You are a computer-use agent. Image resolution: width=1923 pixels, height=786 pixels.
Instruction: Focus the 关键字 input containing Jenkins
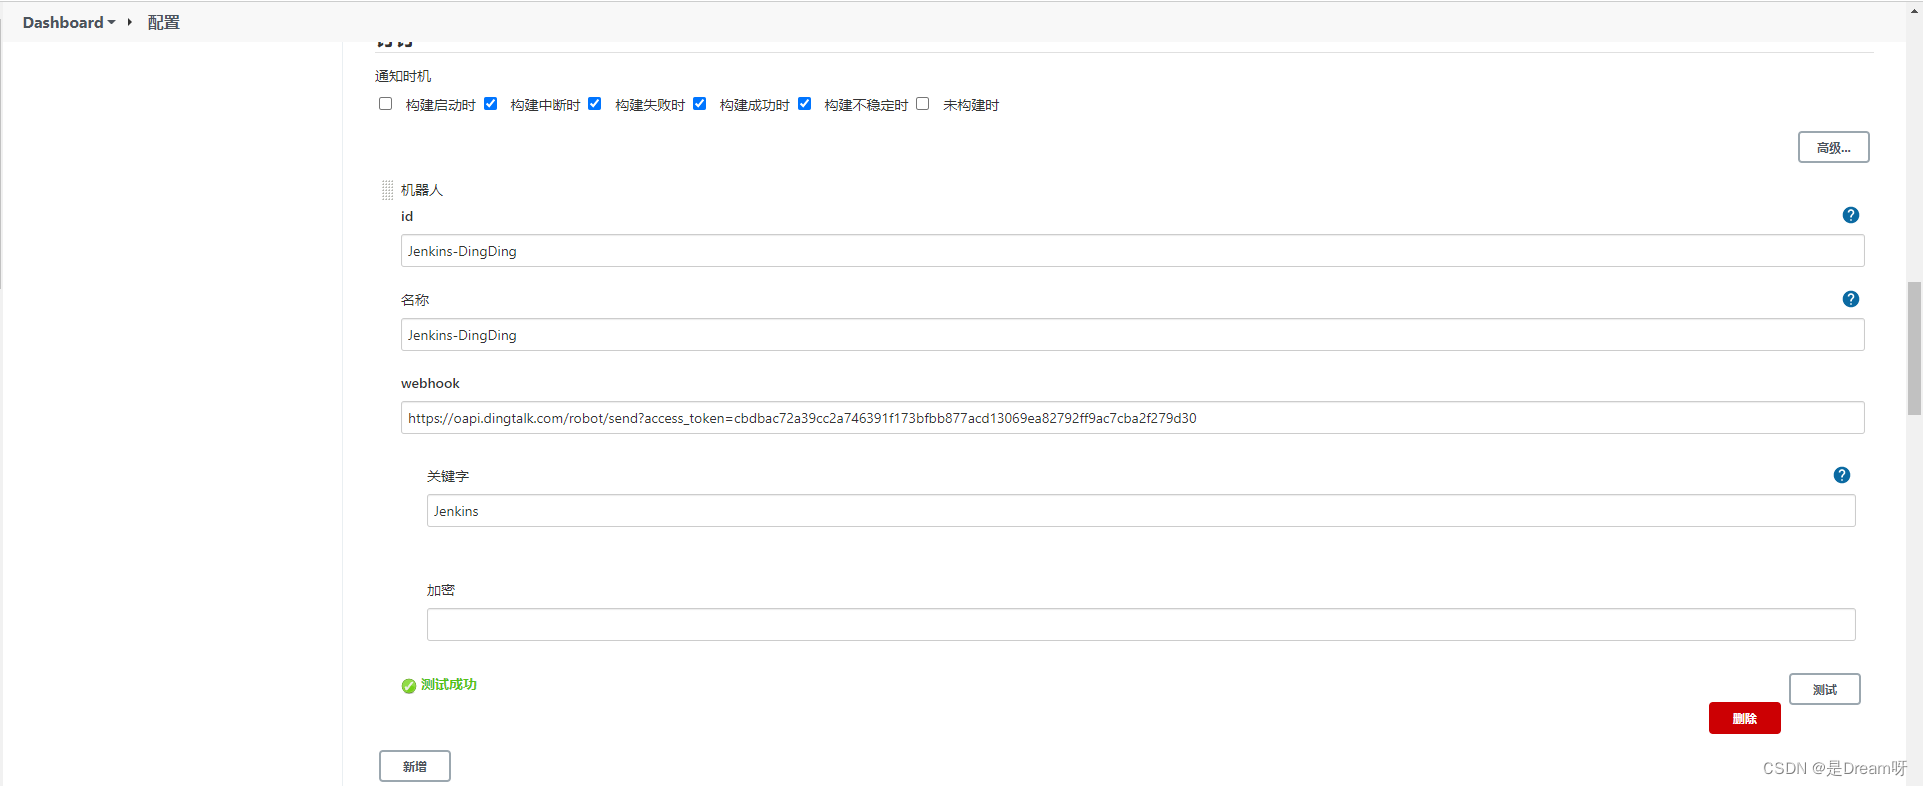pos(1141,511)
